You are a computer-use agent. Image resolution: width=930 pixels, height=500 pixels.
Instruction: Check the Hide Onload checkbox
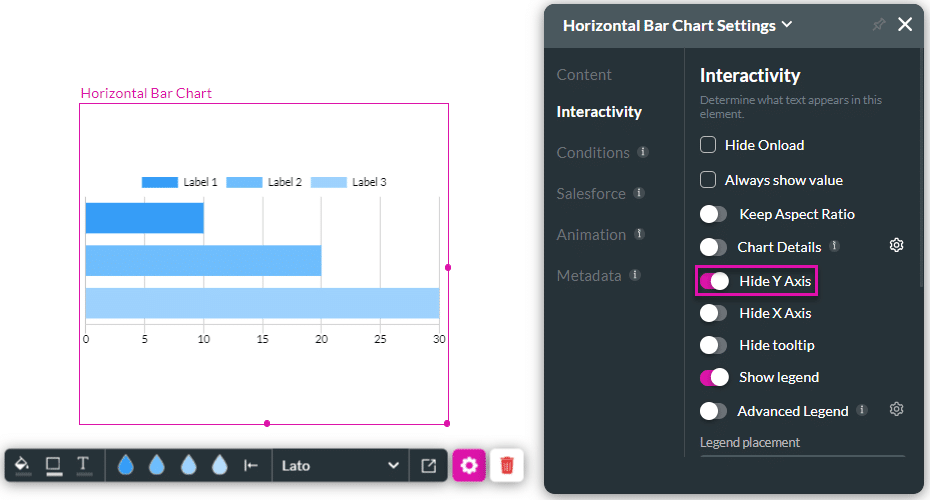[x=708, y=145]
